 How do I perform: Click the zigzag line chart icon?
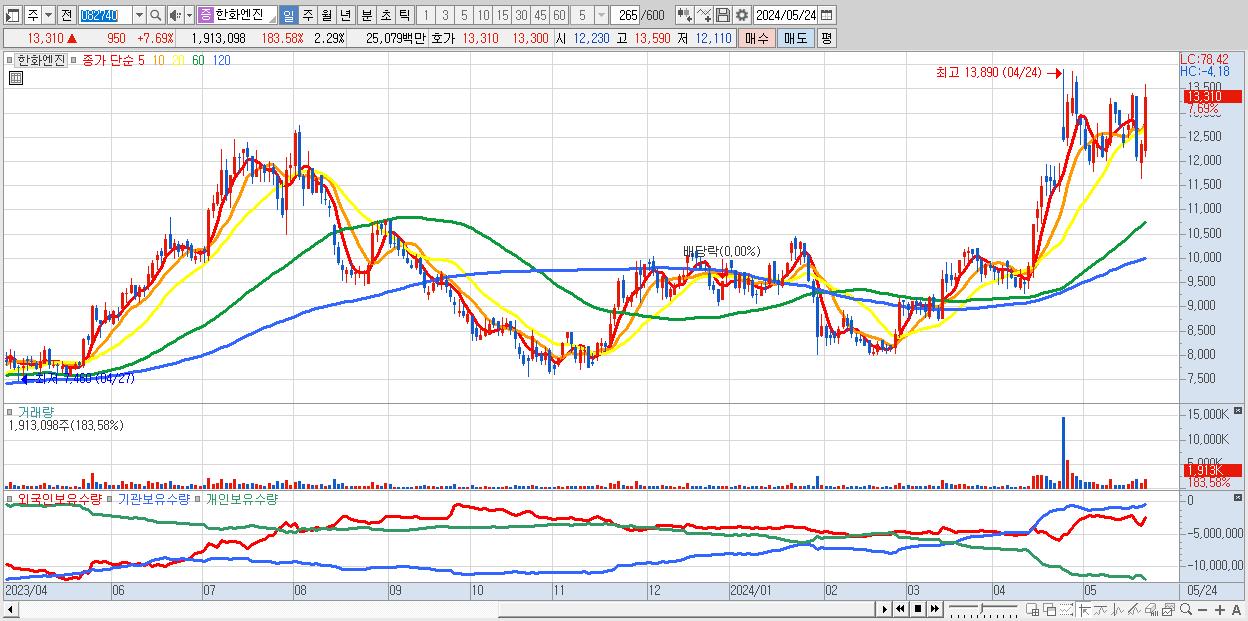click(x=1117, y=609)
